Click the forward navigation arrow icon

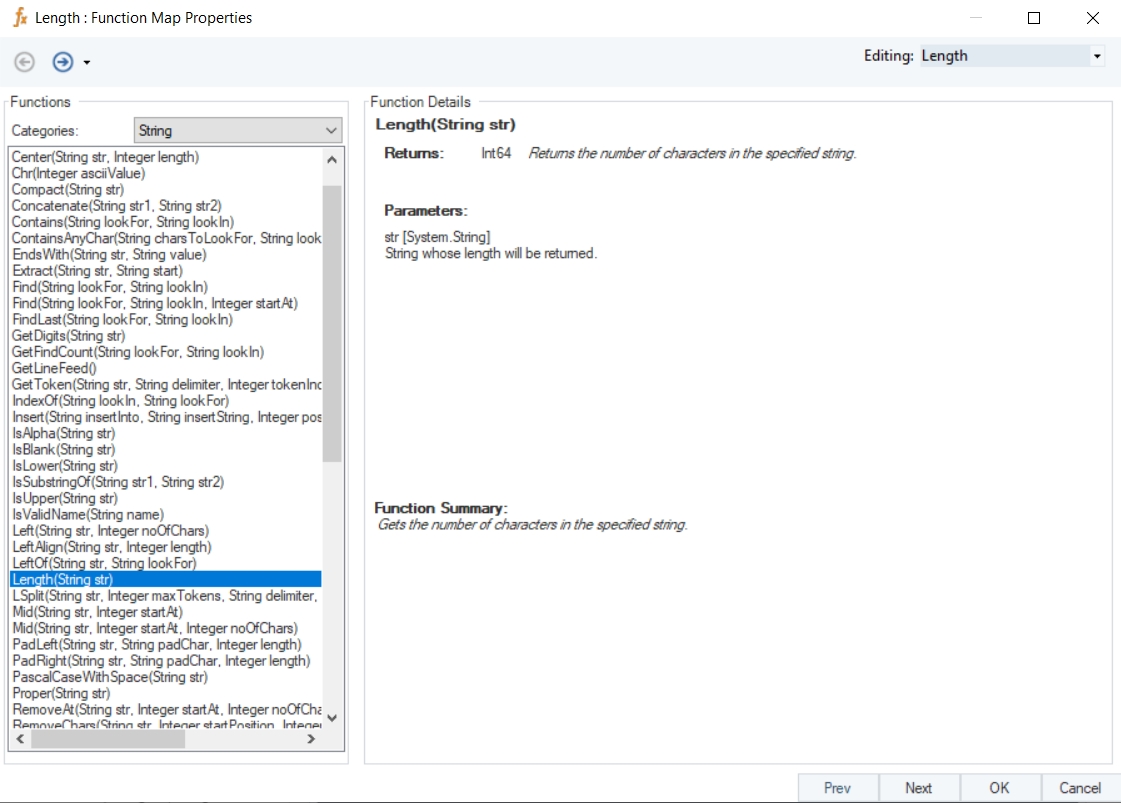point(63,62)
